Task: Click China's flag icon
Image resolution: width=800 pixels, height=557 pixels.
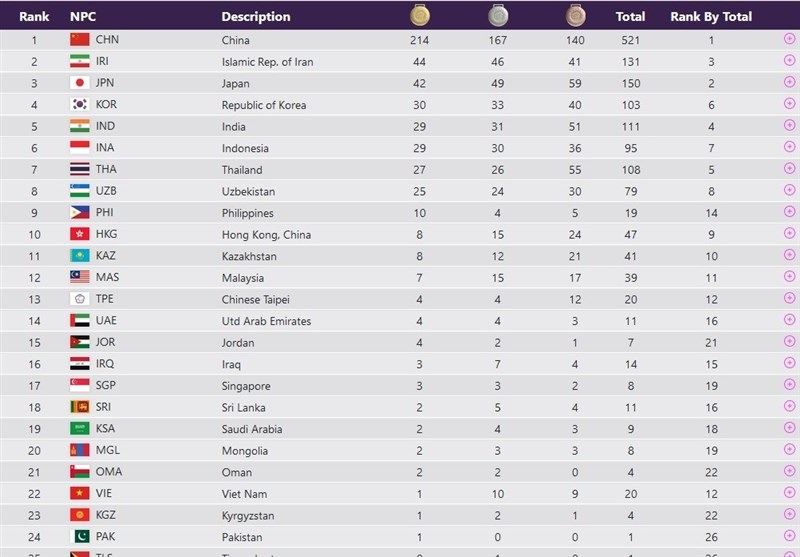Action: pos(80,40)
